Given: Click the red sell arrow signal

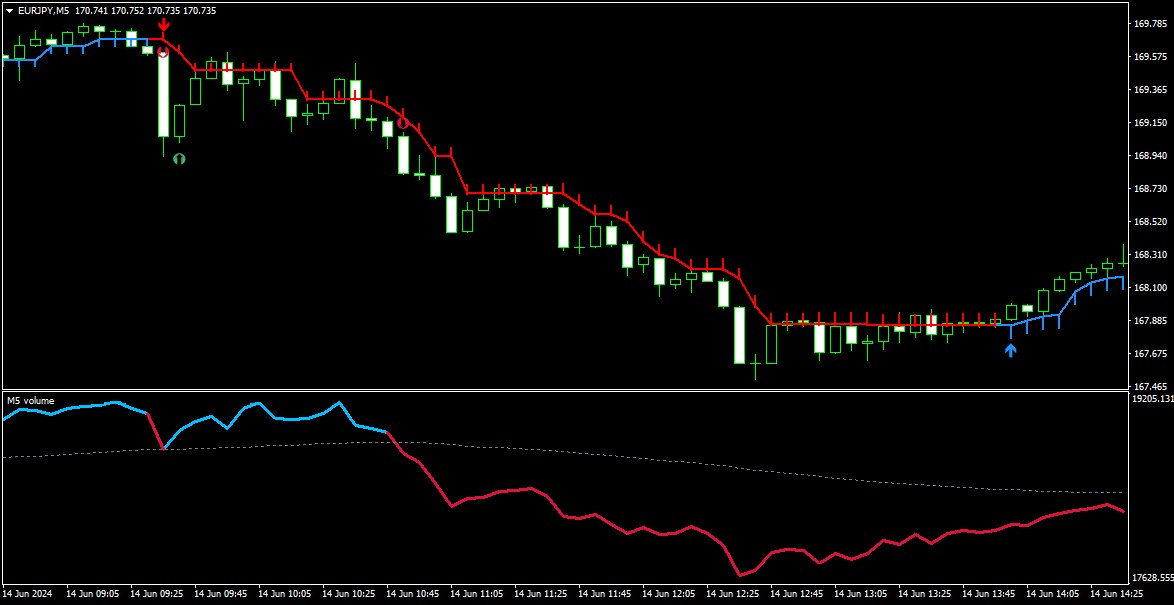Looking at the screenshot, I should pos(163,26).
